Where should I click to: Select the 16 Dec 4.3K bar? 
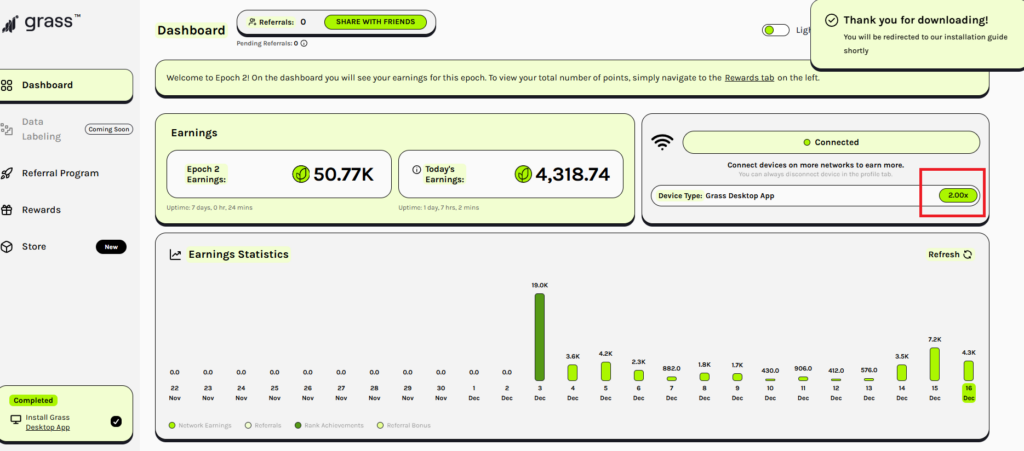(x=968, y=371)
